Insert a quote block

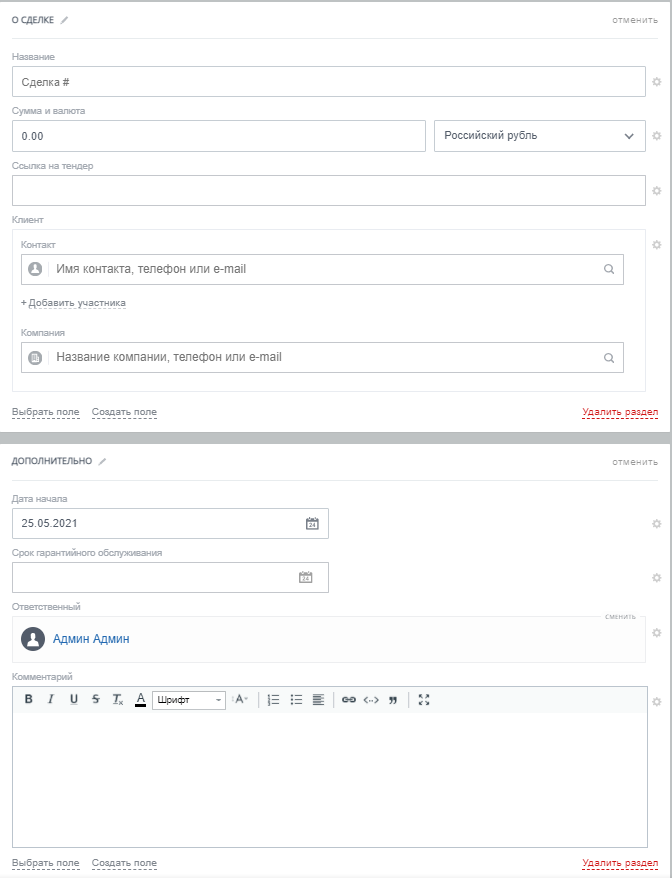coord(393,700)
